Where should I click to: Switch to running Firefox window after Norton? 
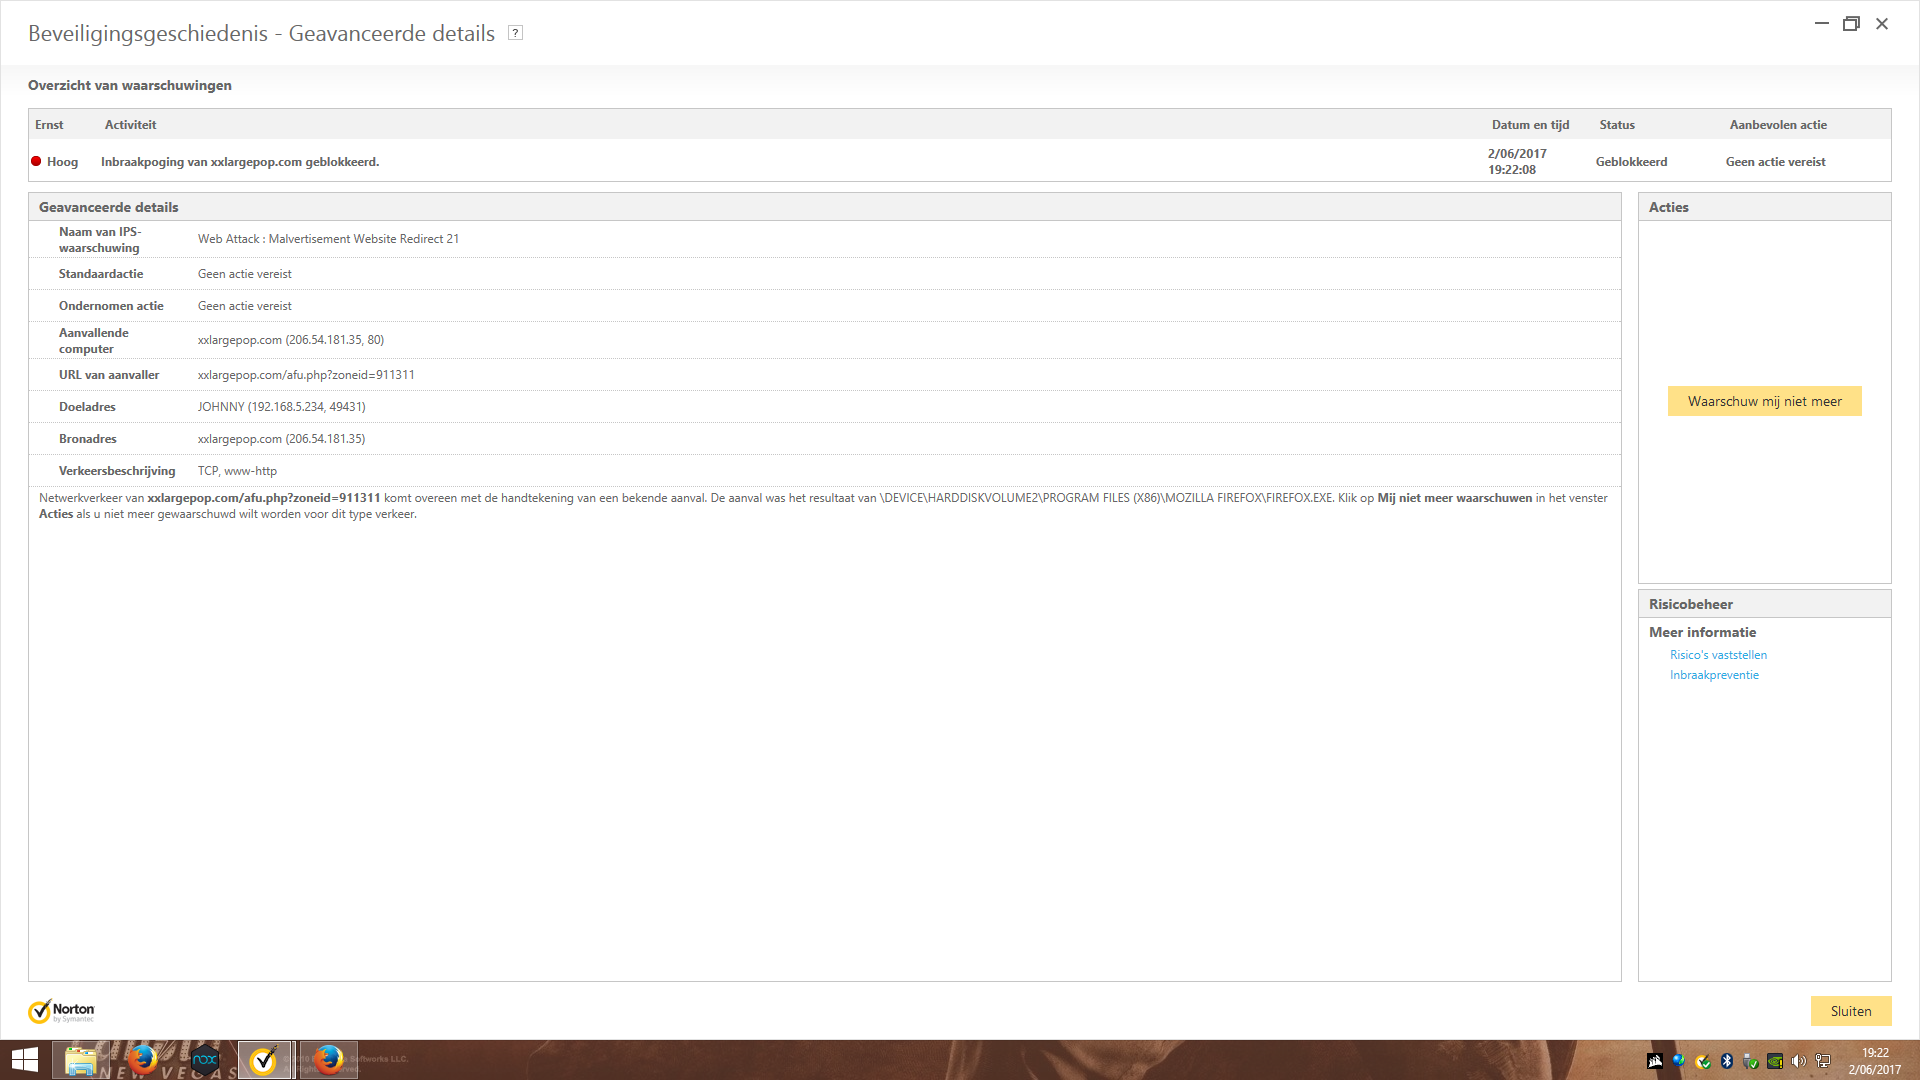(x=328, y=1060)
